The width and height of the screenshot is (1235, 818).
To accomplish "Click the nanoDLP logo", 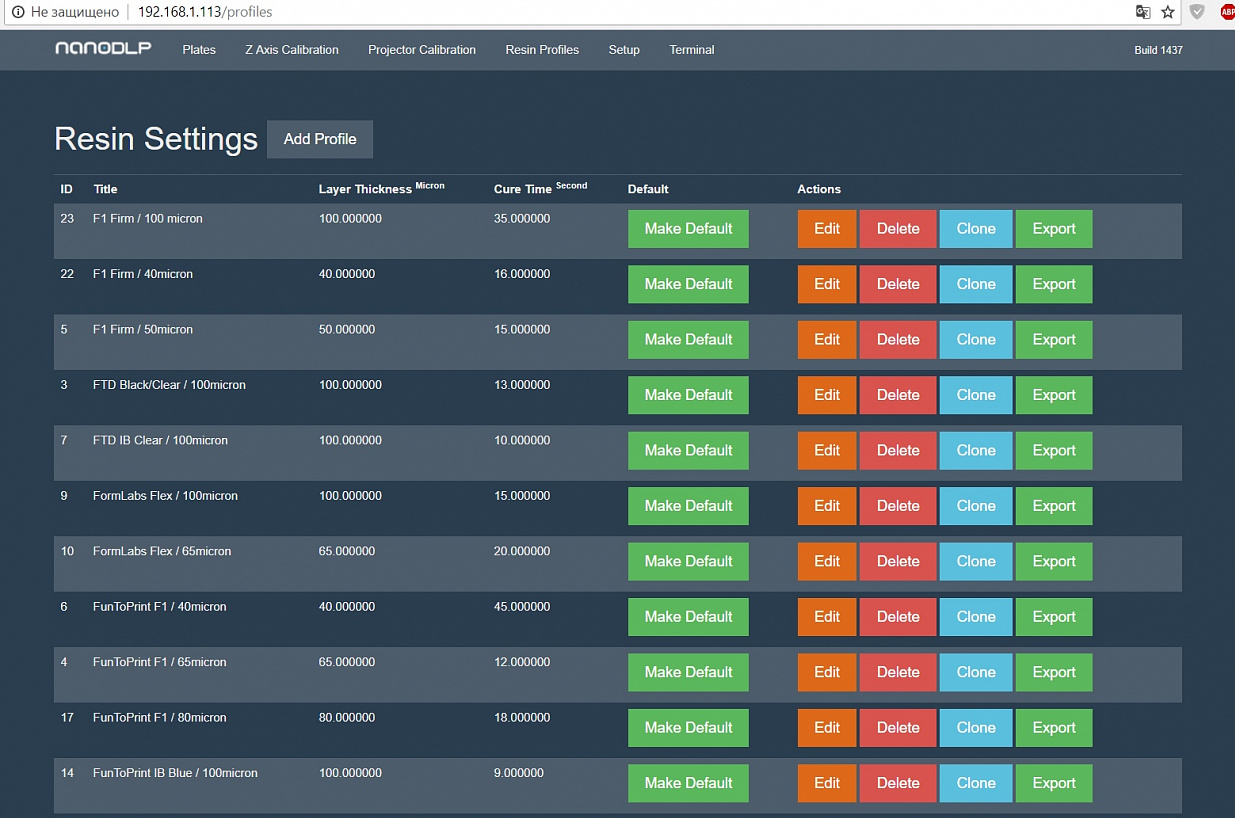I will [103, 49].
